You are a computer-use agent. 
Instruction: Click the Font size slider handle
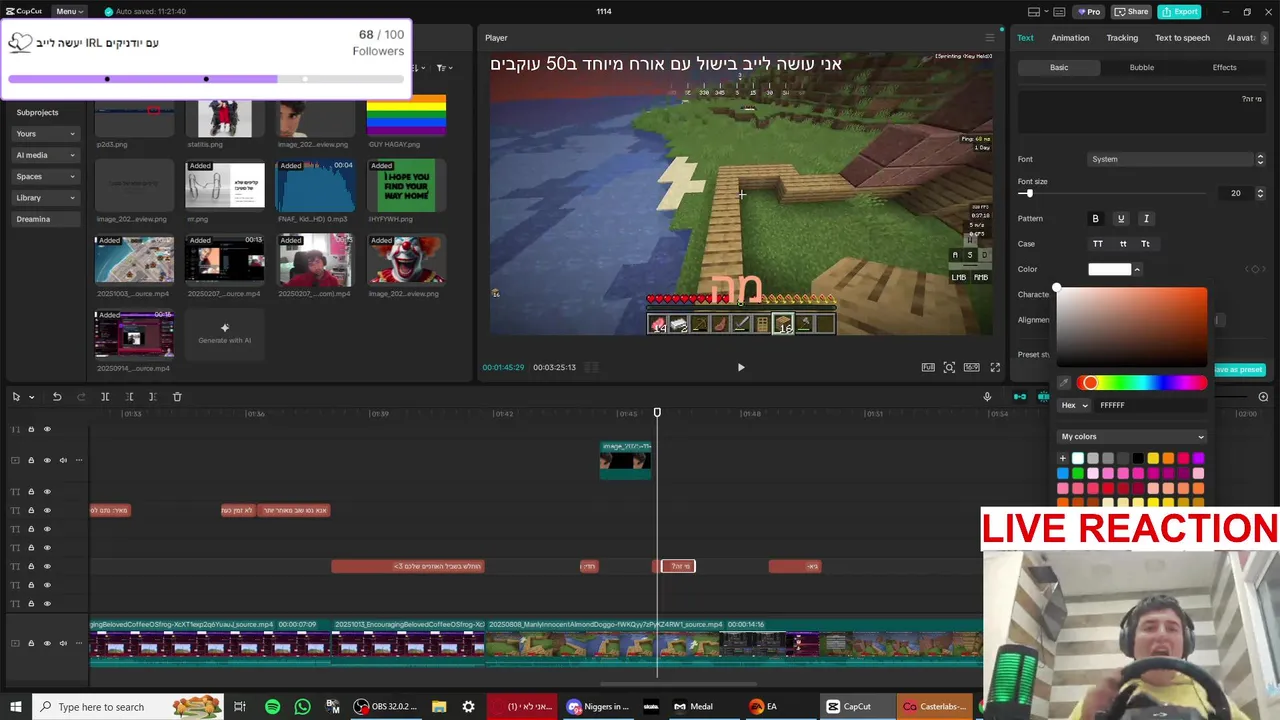click(x=1029, y=193)
